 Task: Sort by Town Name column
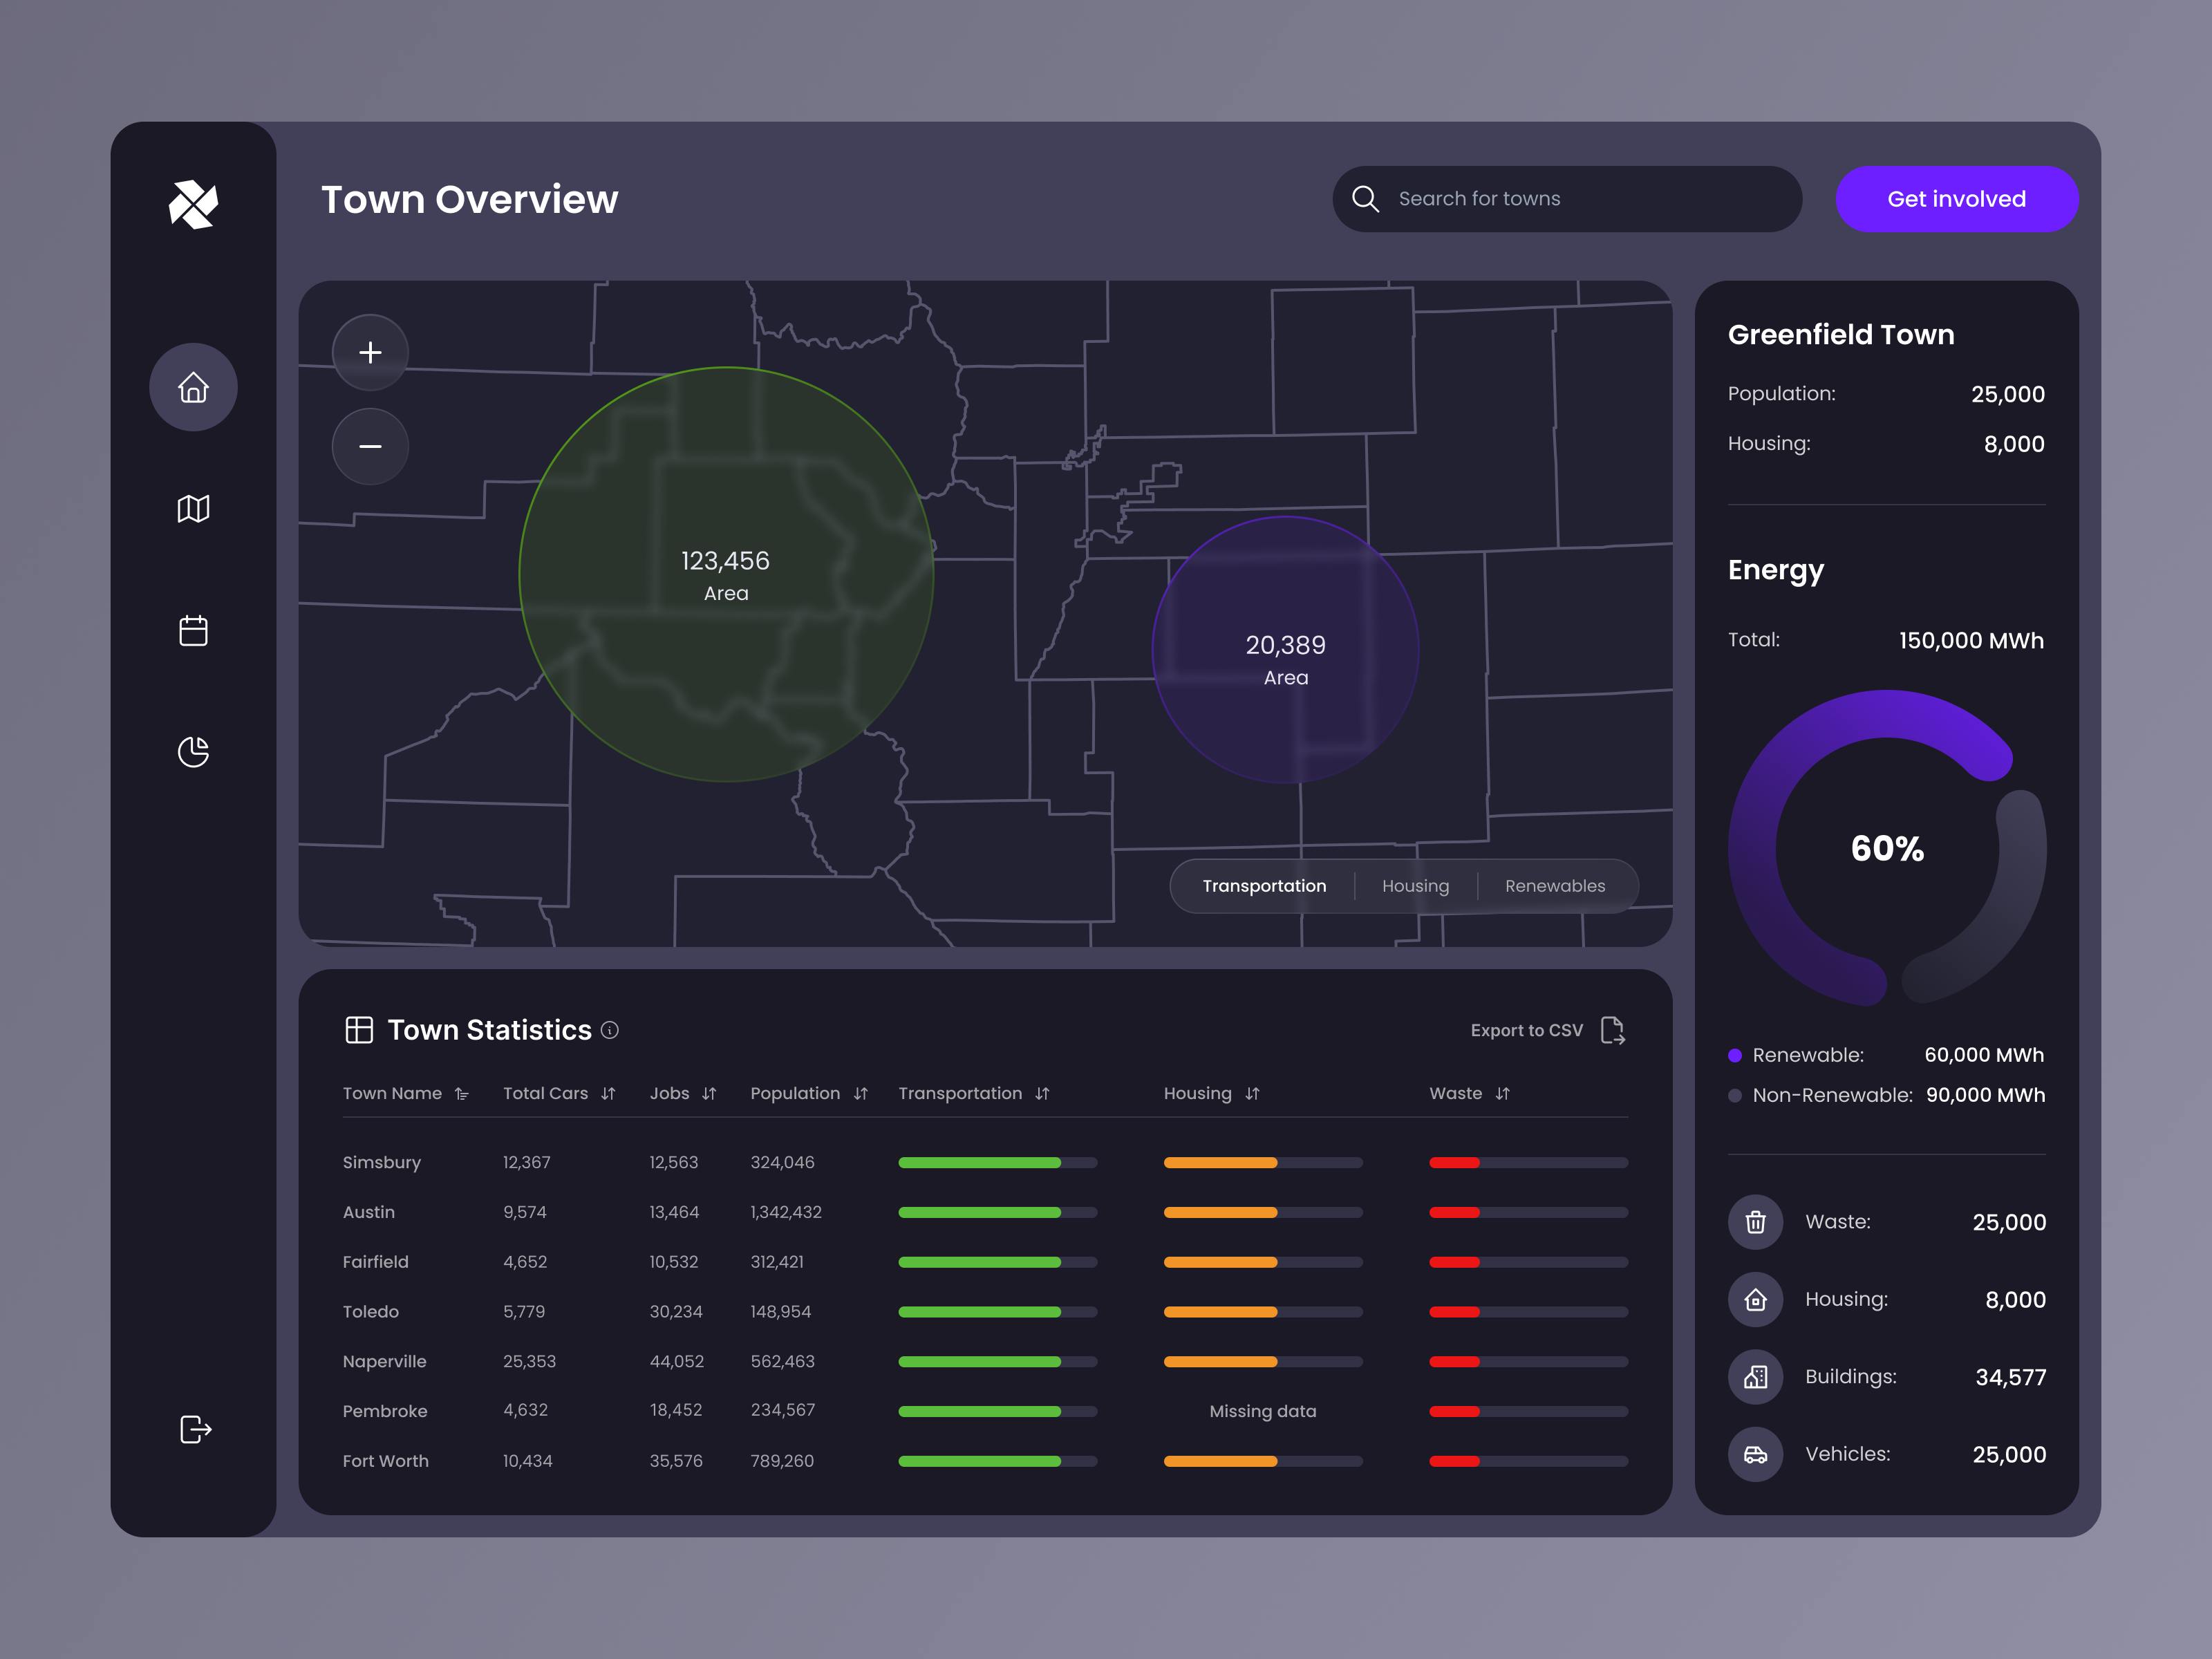coord(461,1094)
